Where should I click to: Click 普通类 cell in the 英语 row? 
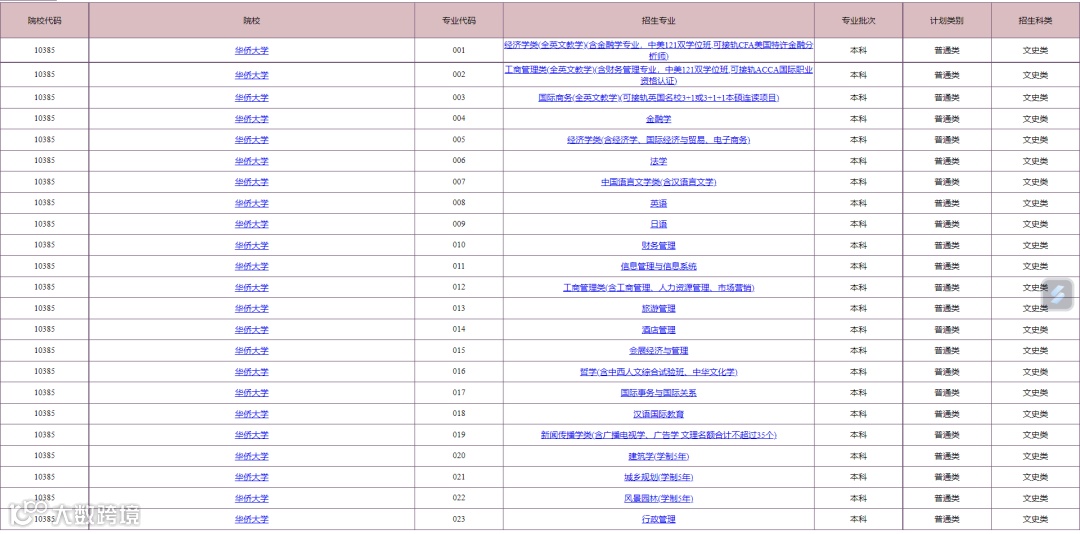946,203
